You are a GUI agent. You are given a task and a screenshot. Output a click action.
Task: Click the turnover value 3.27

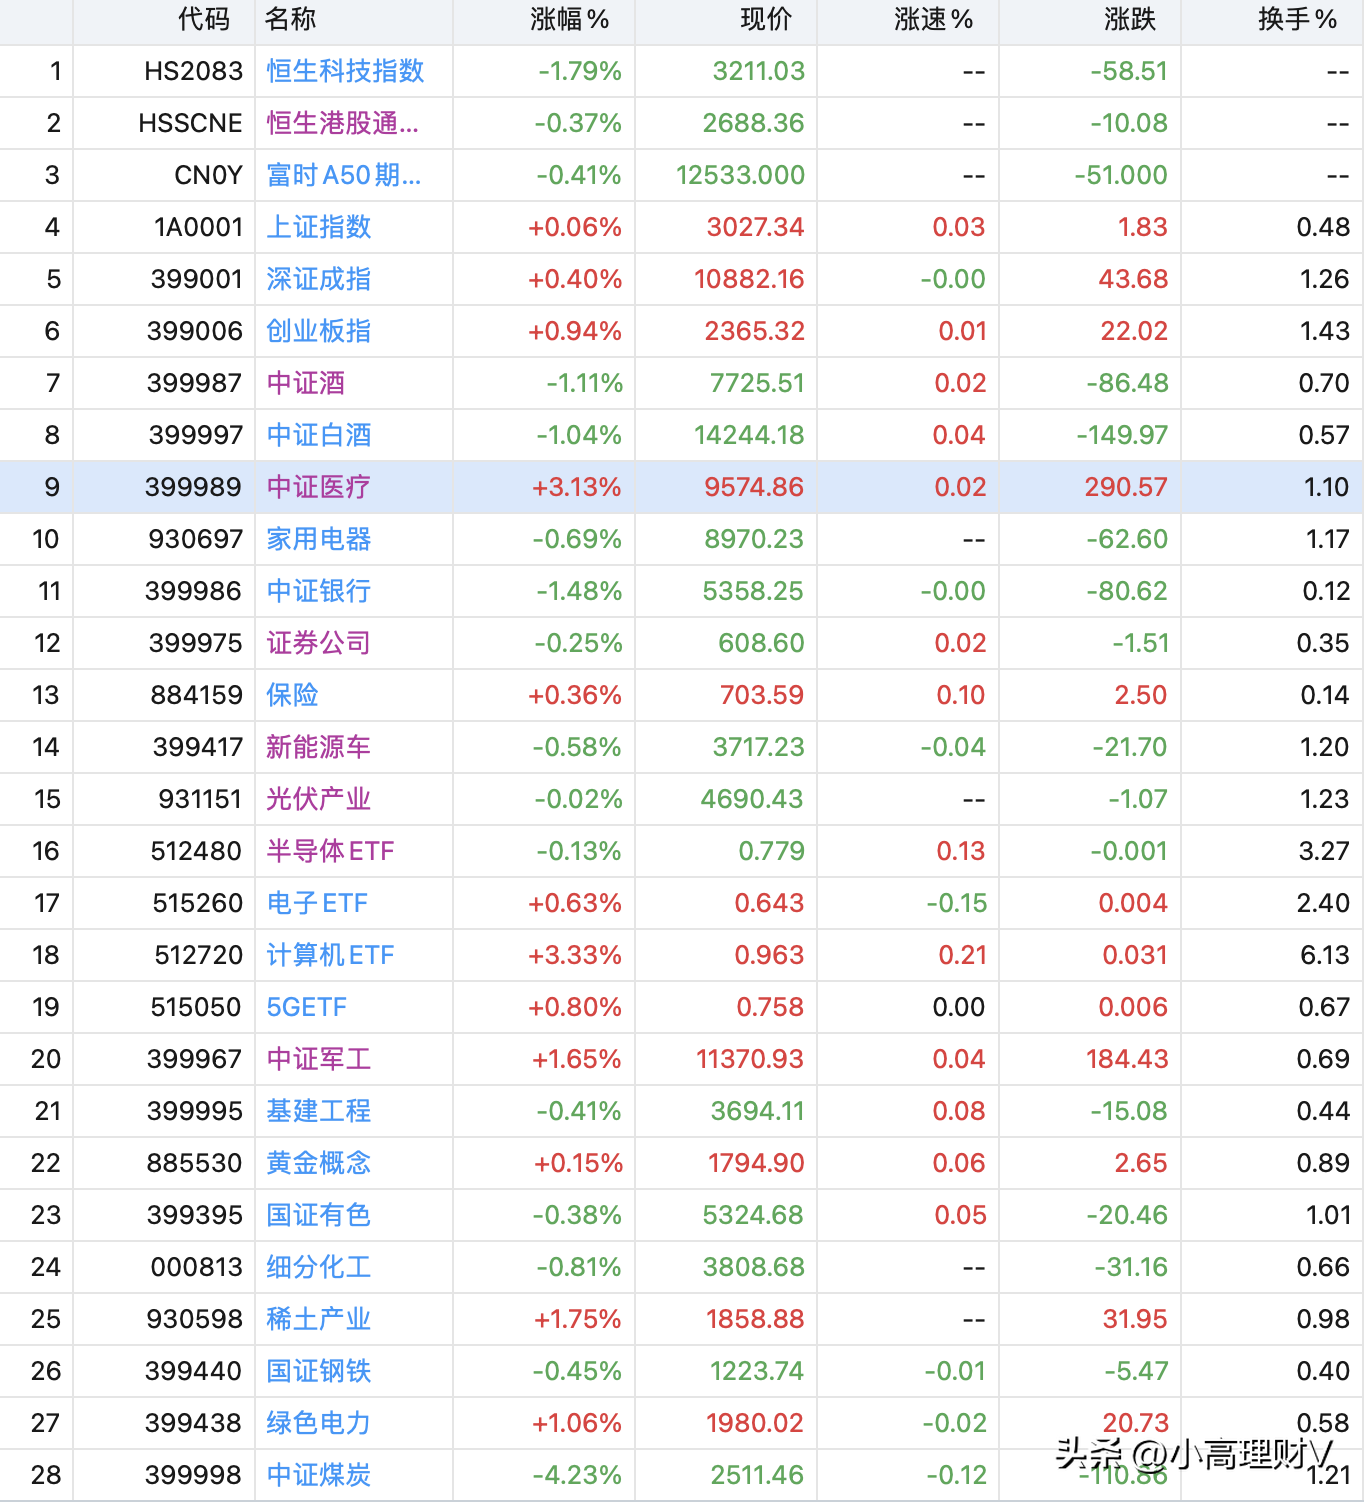click(1324, 851)
